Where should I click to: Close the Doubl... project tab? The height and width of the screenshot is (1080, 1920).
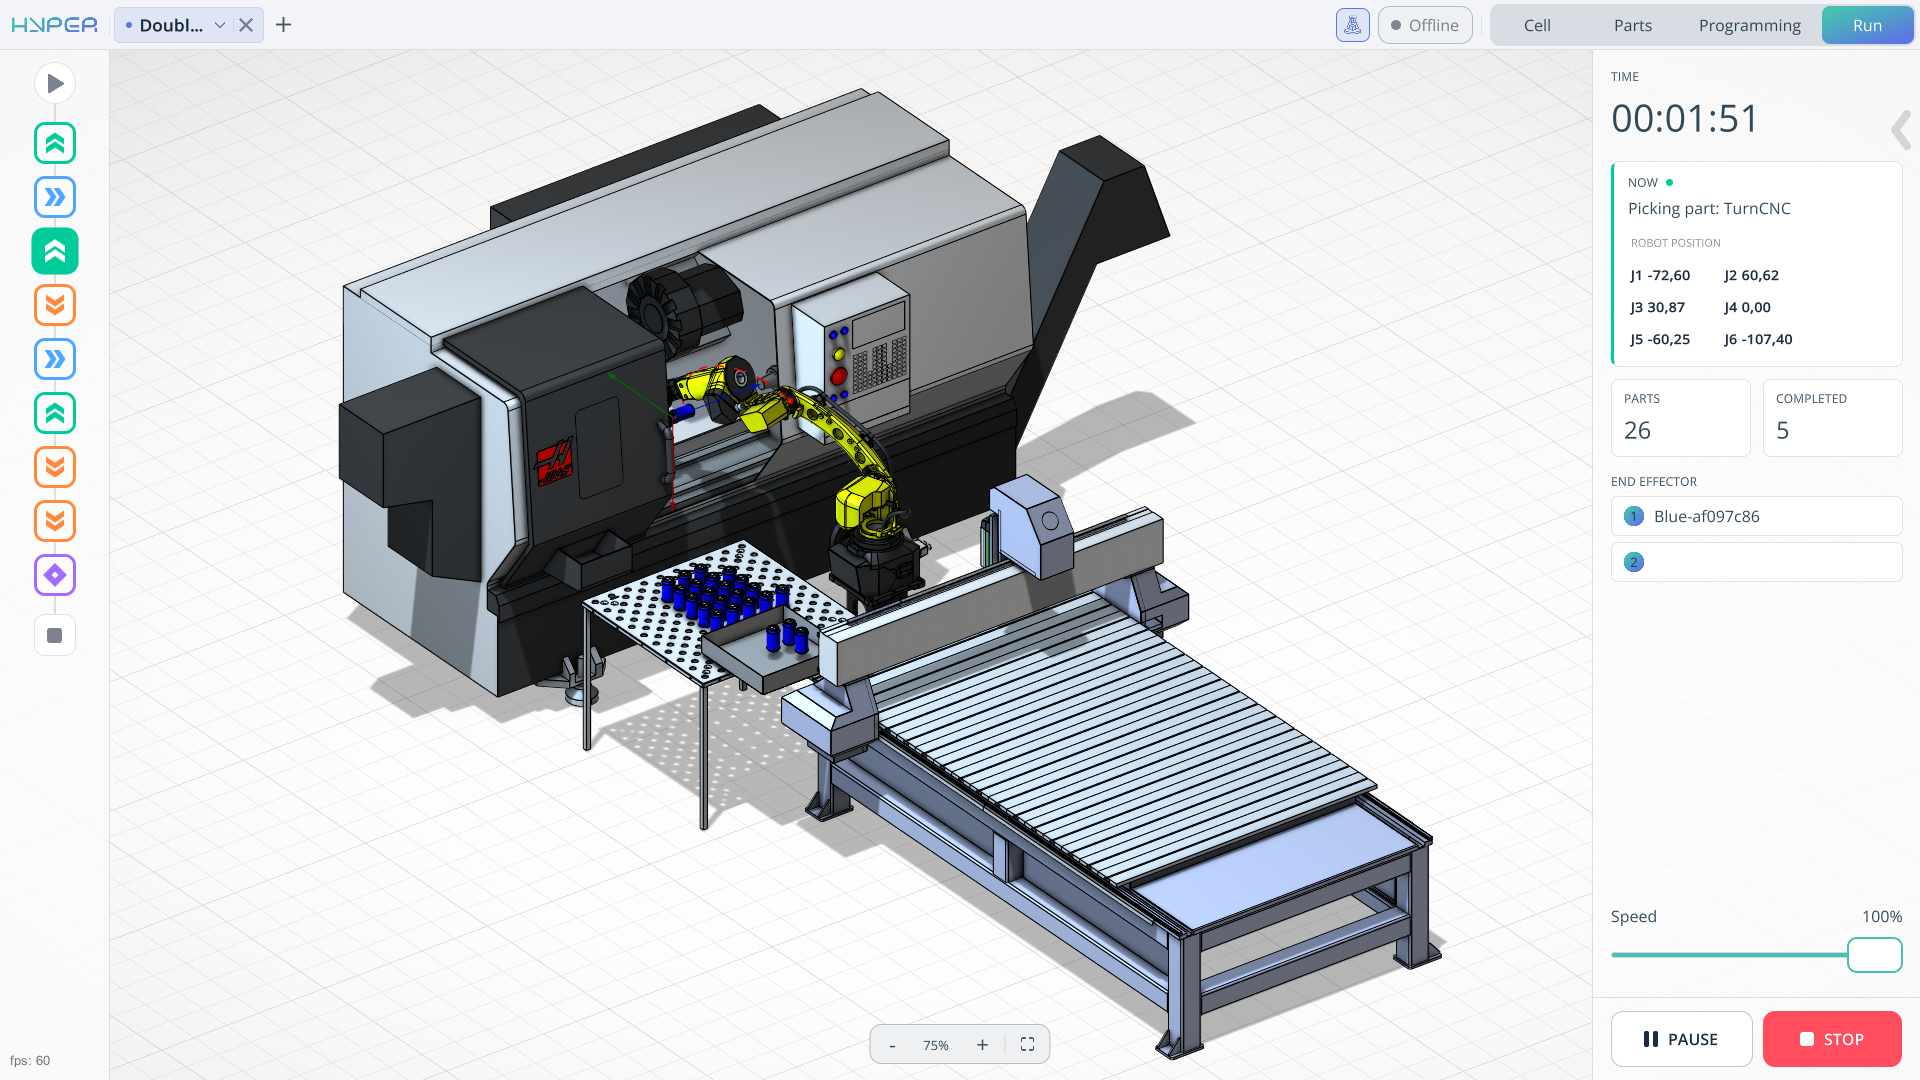tap(246, 25)
